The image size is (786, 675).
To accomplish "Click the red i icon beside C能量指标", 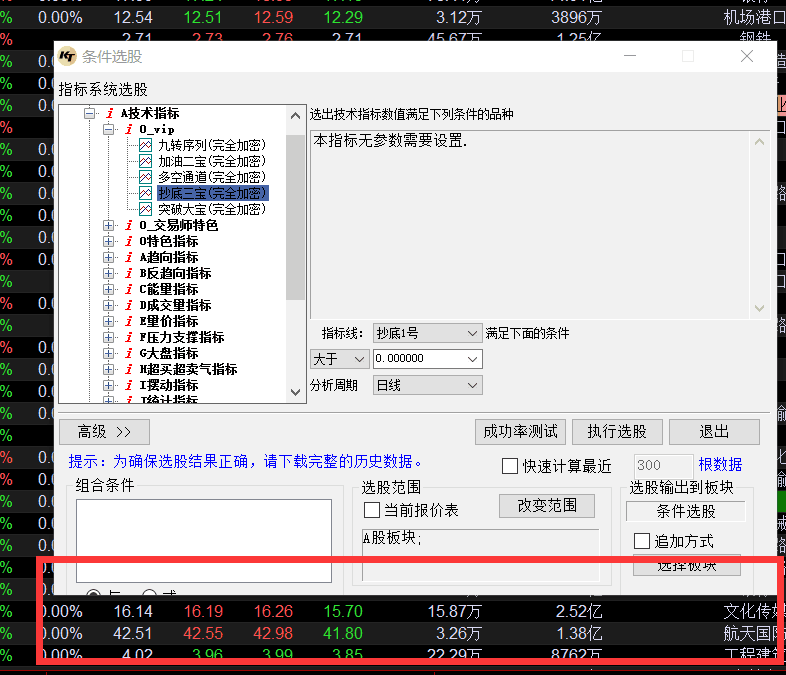I will coord(129,290).
